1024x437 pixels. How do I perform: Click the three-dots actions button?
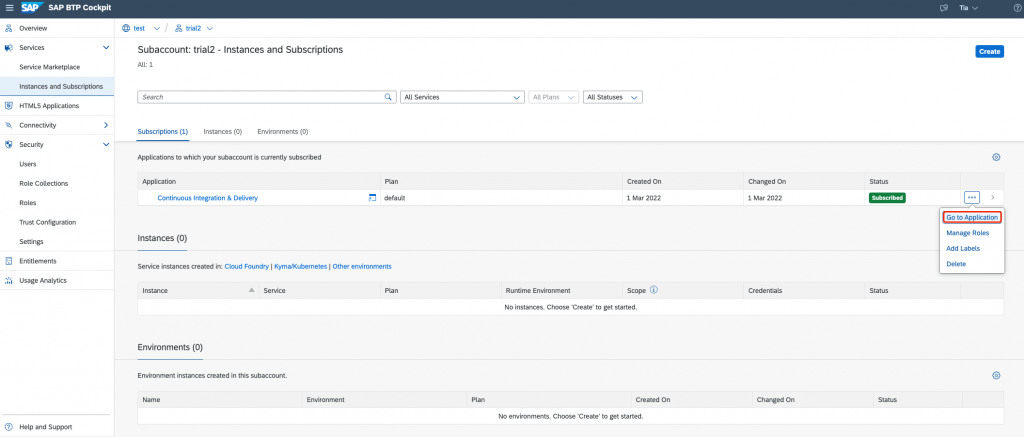(x=972, y=197)
